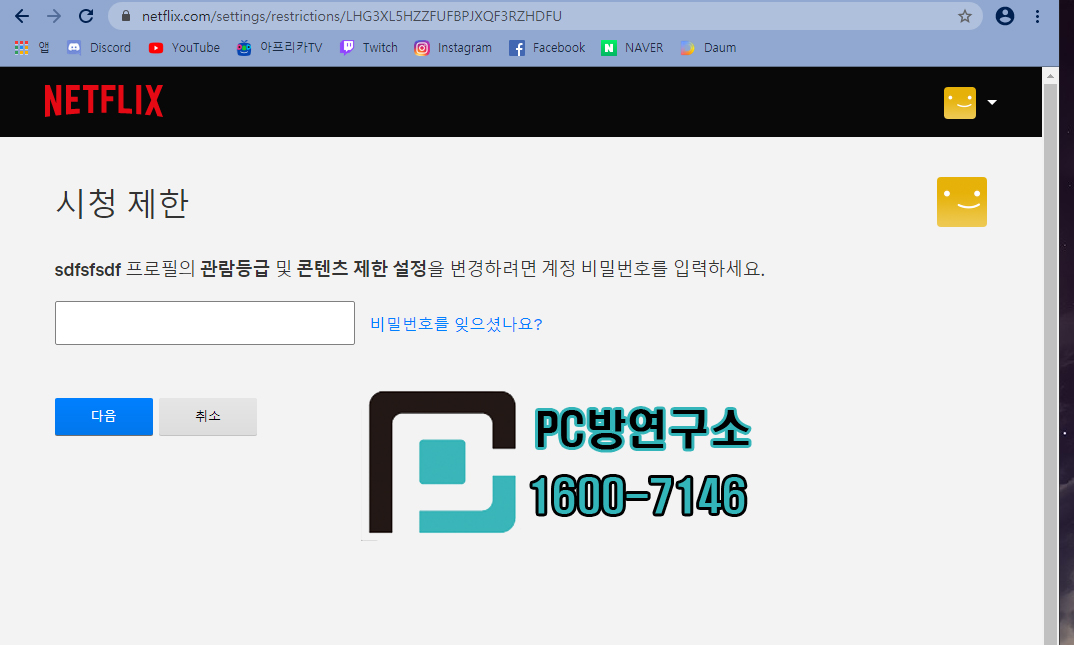
Task: Open Instagram bookmark
Action: pyautogui.click(x=453, y=48)
